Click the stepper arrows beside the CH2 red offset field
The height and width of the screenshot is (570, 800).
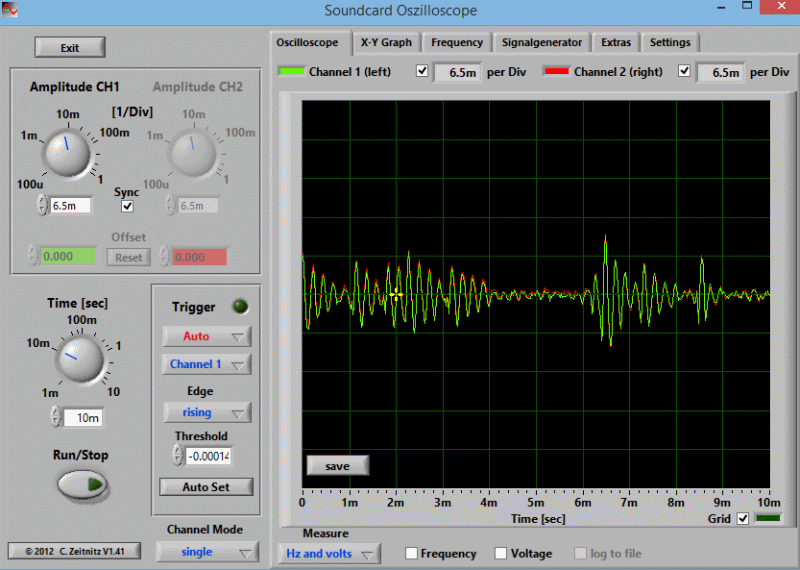[x=164, y=256]
